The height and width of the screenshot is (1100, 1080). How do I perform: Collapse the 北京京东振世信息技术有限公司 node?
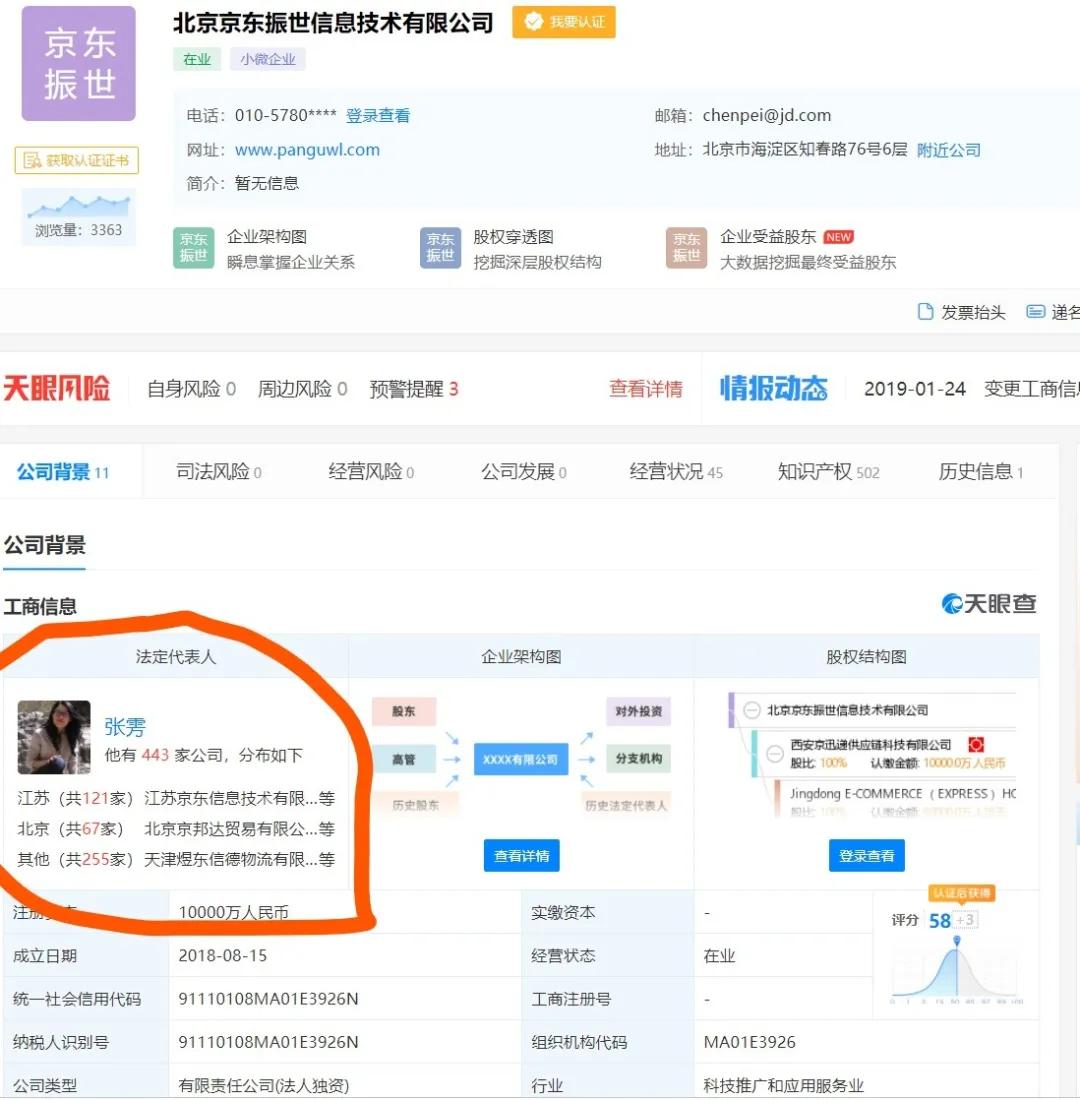pos(752,712)
